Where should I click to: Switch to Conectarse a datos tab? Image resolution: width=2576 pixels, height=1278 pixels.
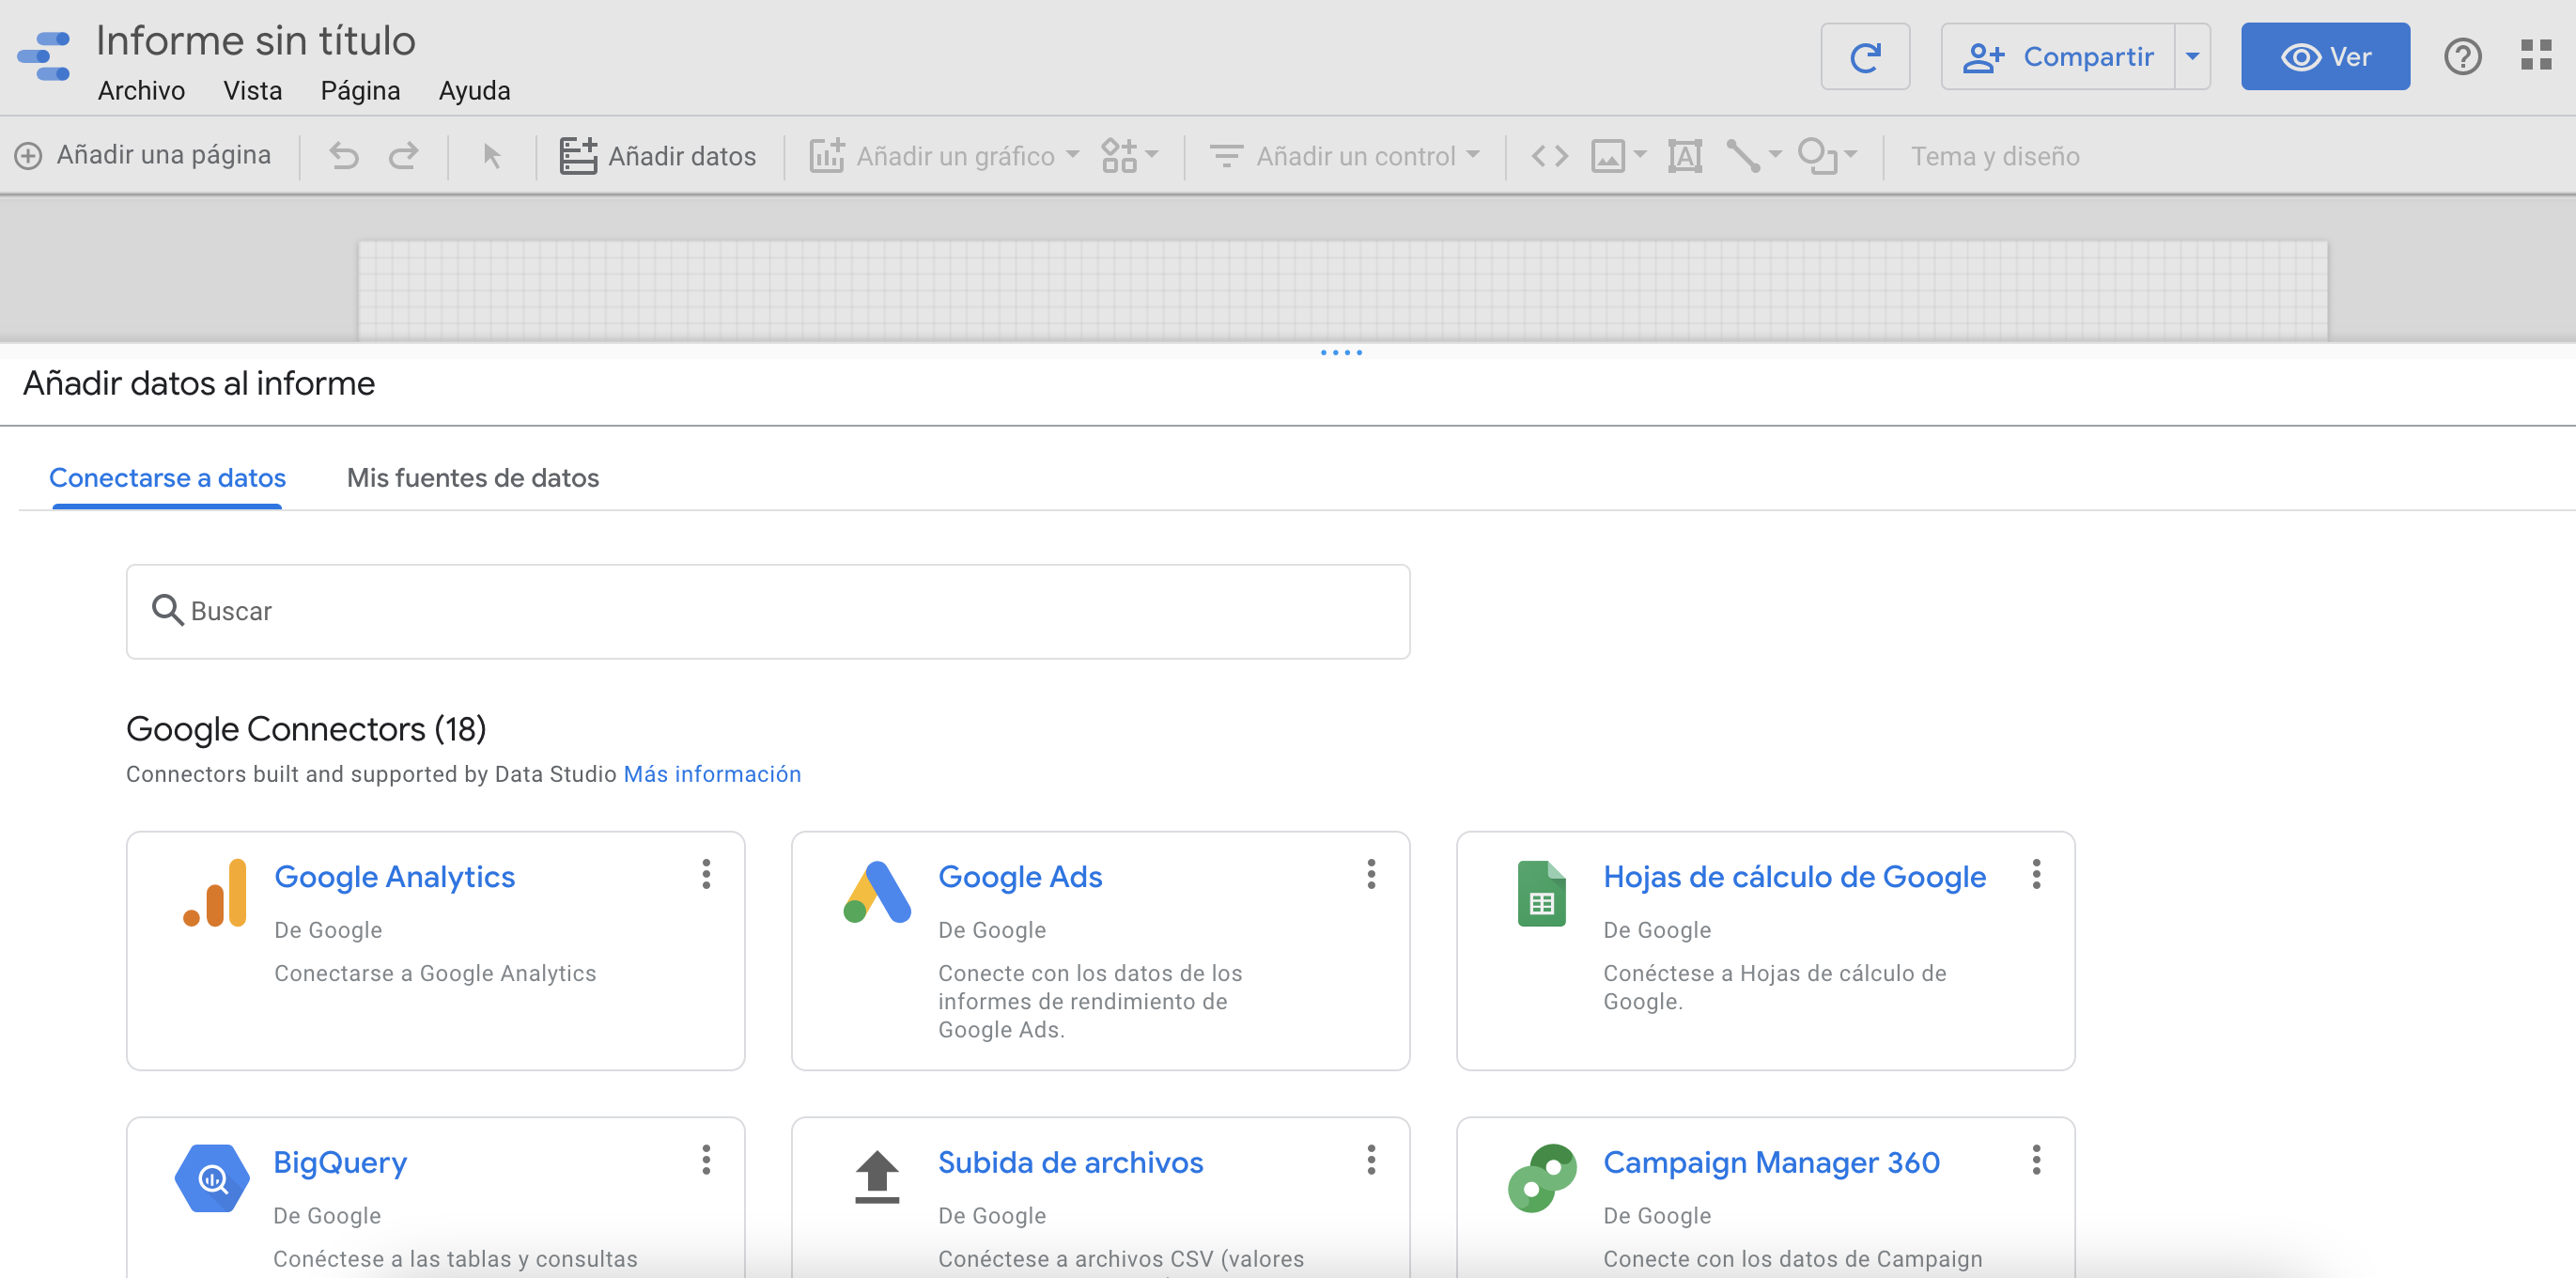click(167, 478)
